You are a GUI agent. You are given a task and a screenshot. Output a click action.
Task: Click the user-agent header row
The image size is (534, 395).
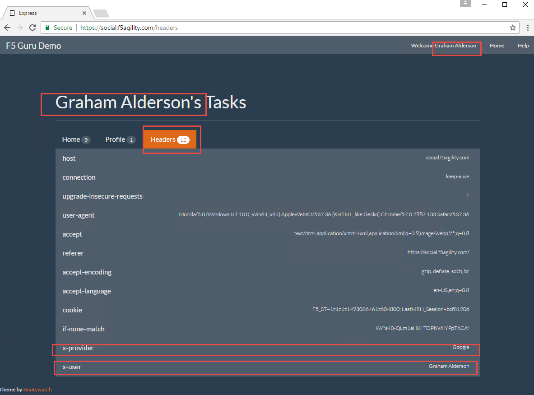coord(268,215)
